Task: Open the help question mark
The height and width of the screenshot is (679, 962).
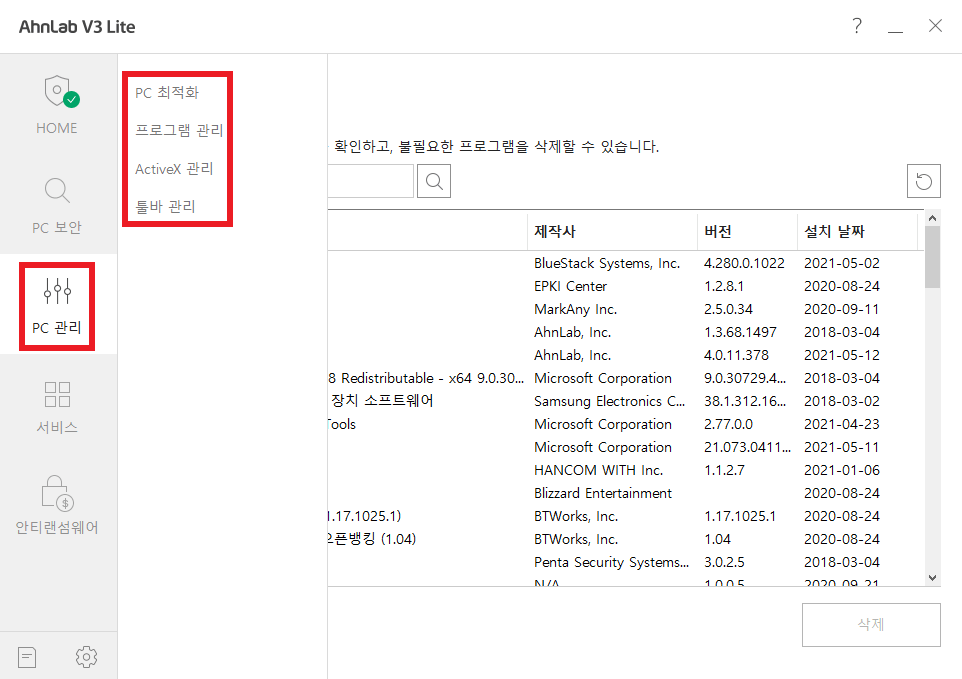Action: 857,26
